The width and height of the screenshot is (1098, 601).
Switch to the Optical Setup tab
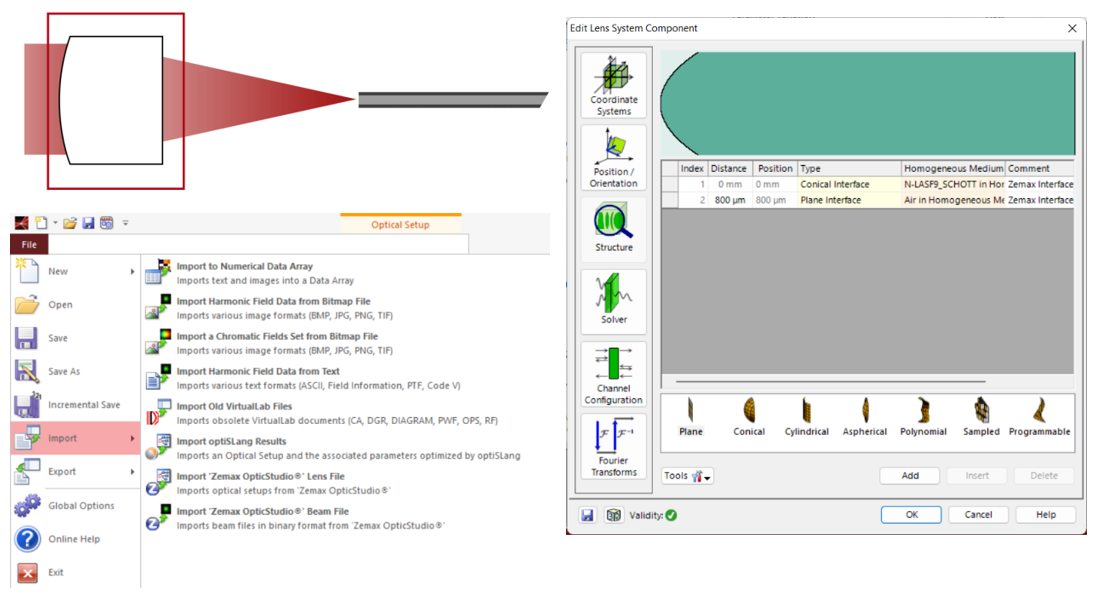tap(400, 224)
